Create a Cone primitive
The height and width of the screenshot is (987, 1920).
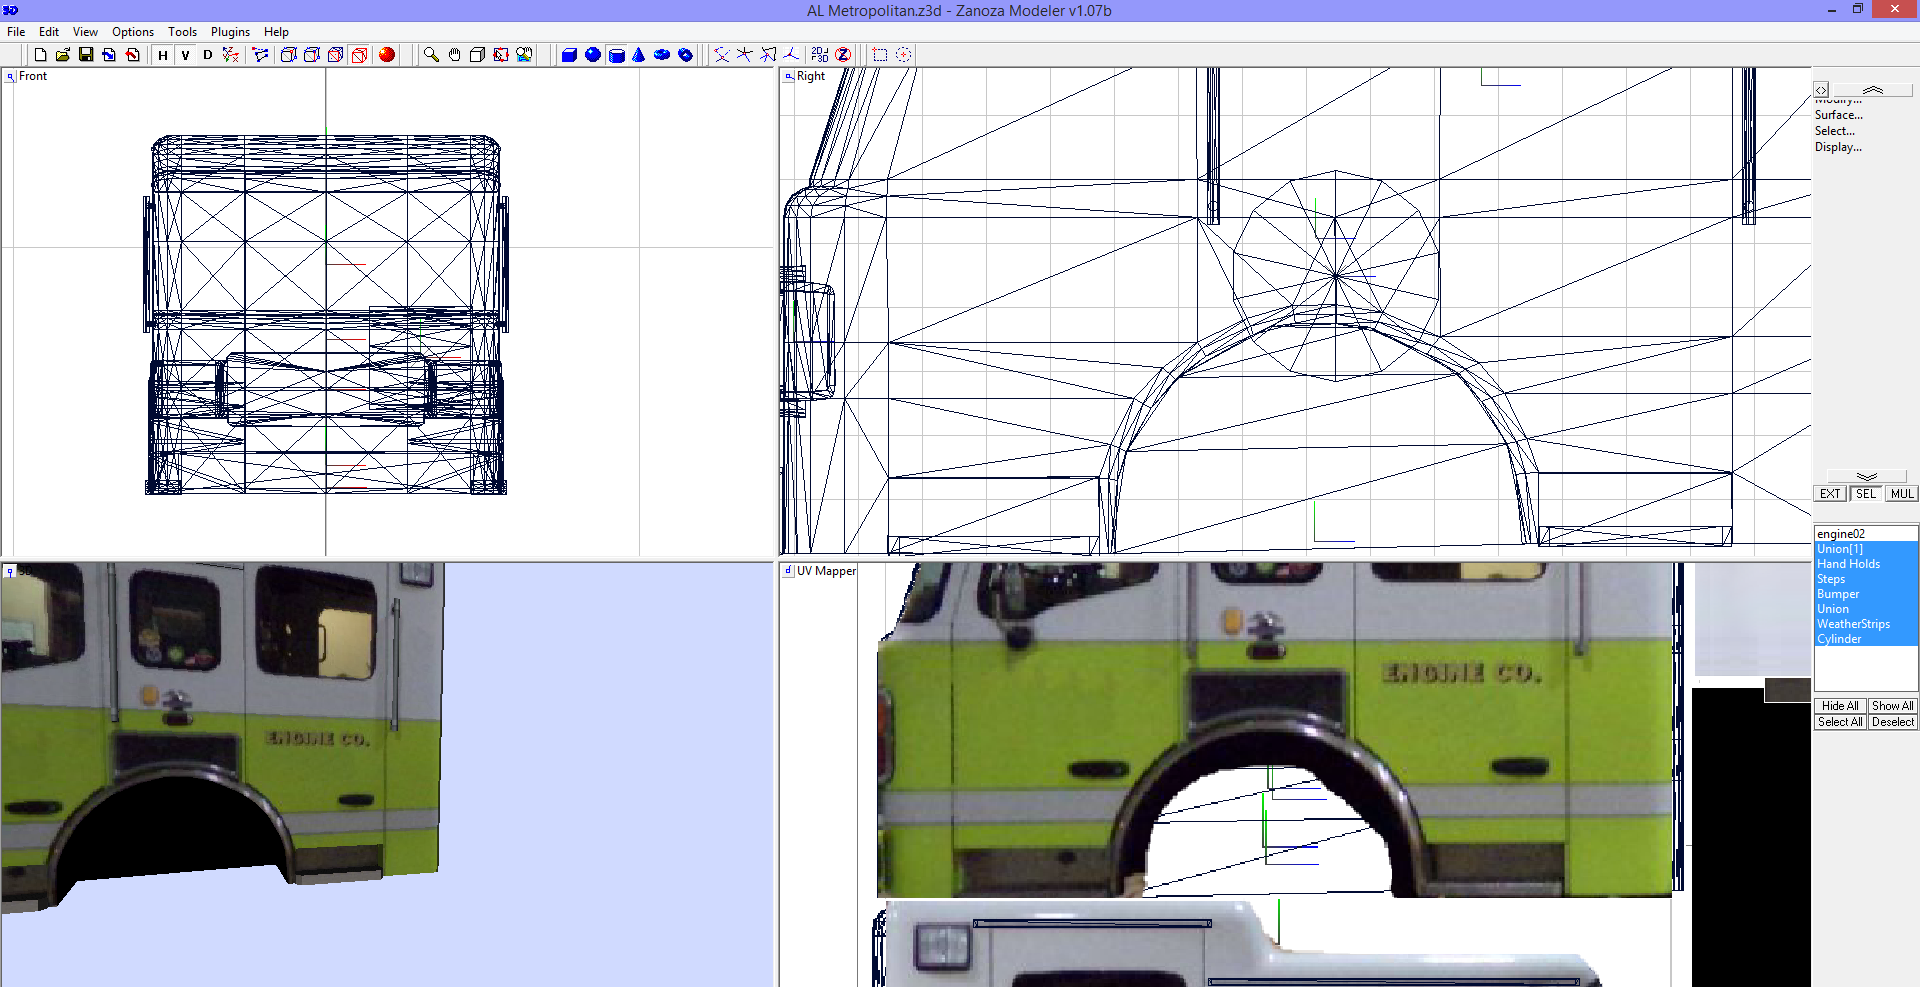pos(639,55)
